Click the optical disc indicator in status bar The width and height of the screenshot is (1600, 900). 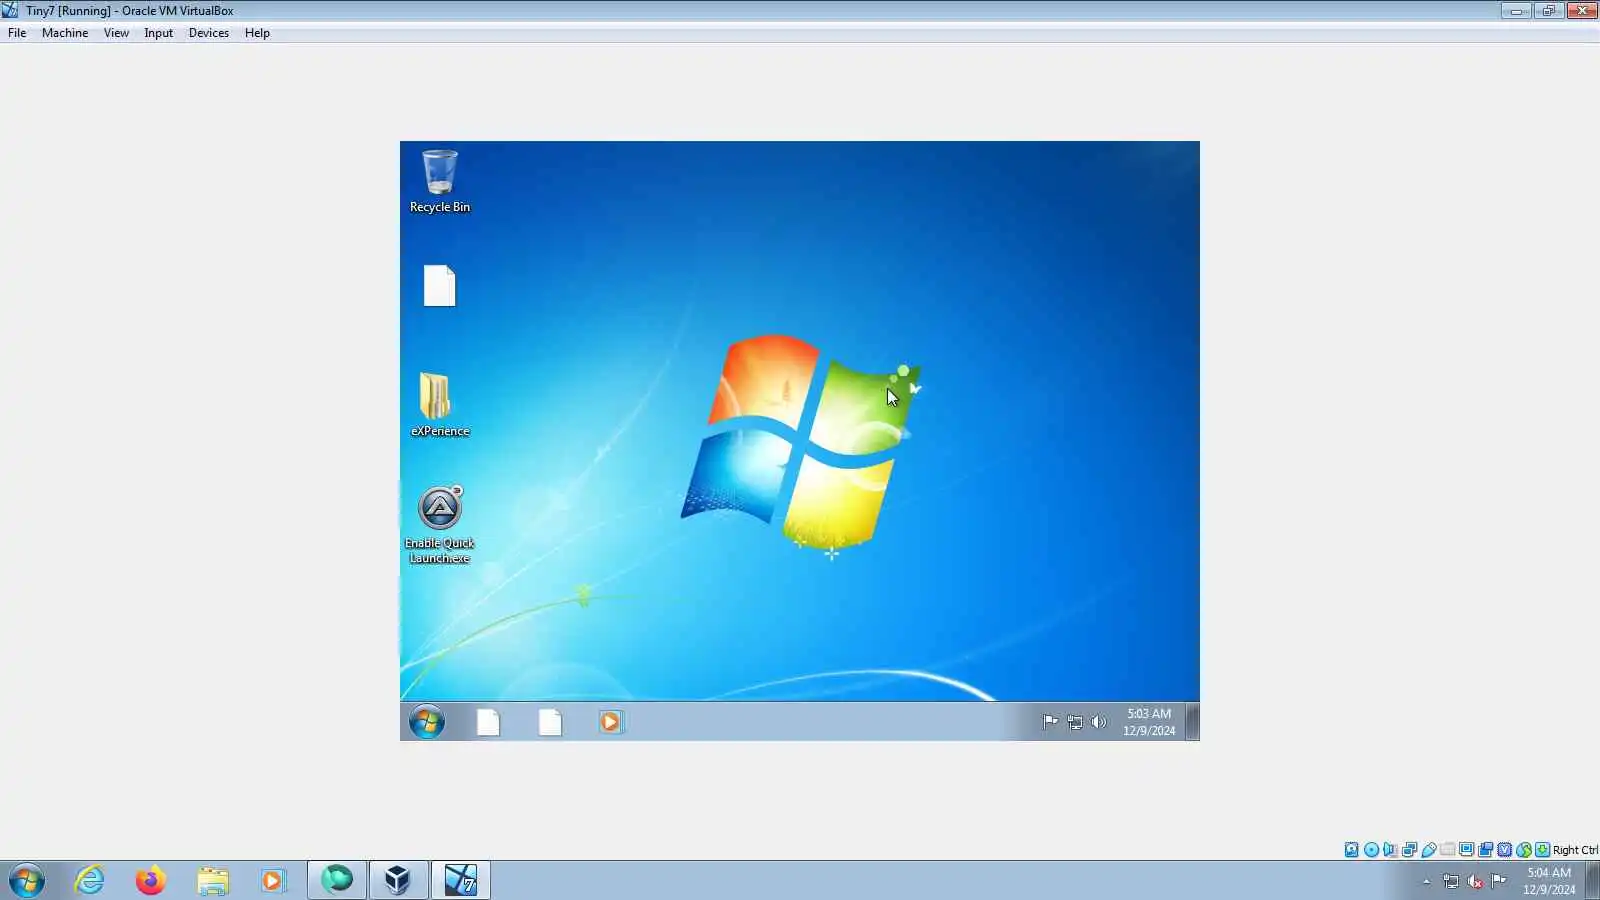coord(1371,850)
